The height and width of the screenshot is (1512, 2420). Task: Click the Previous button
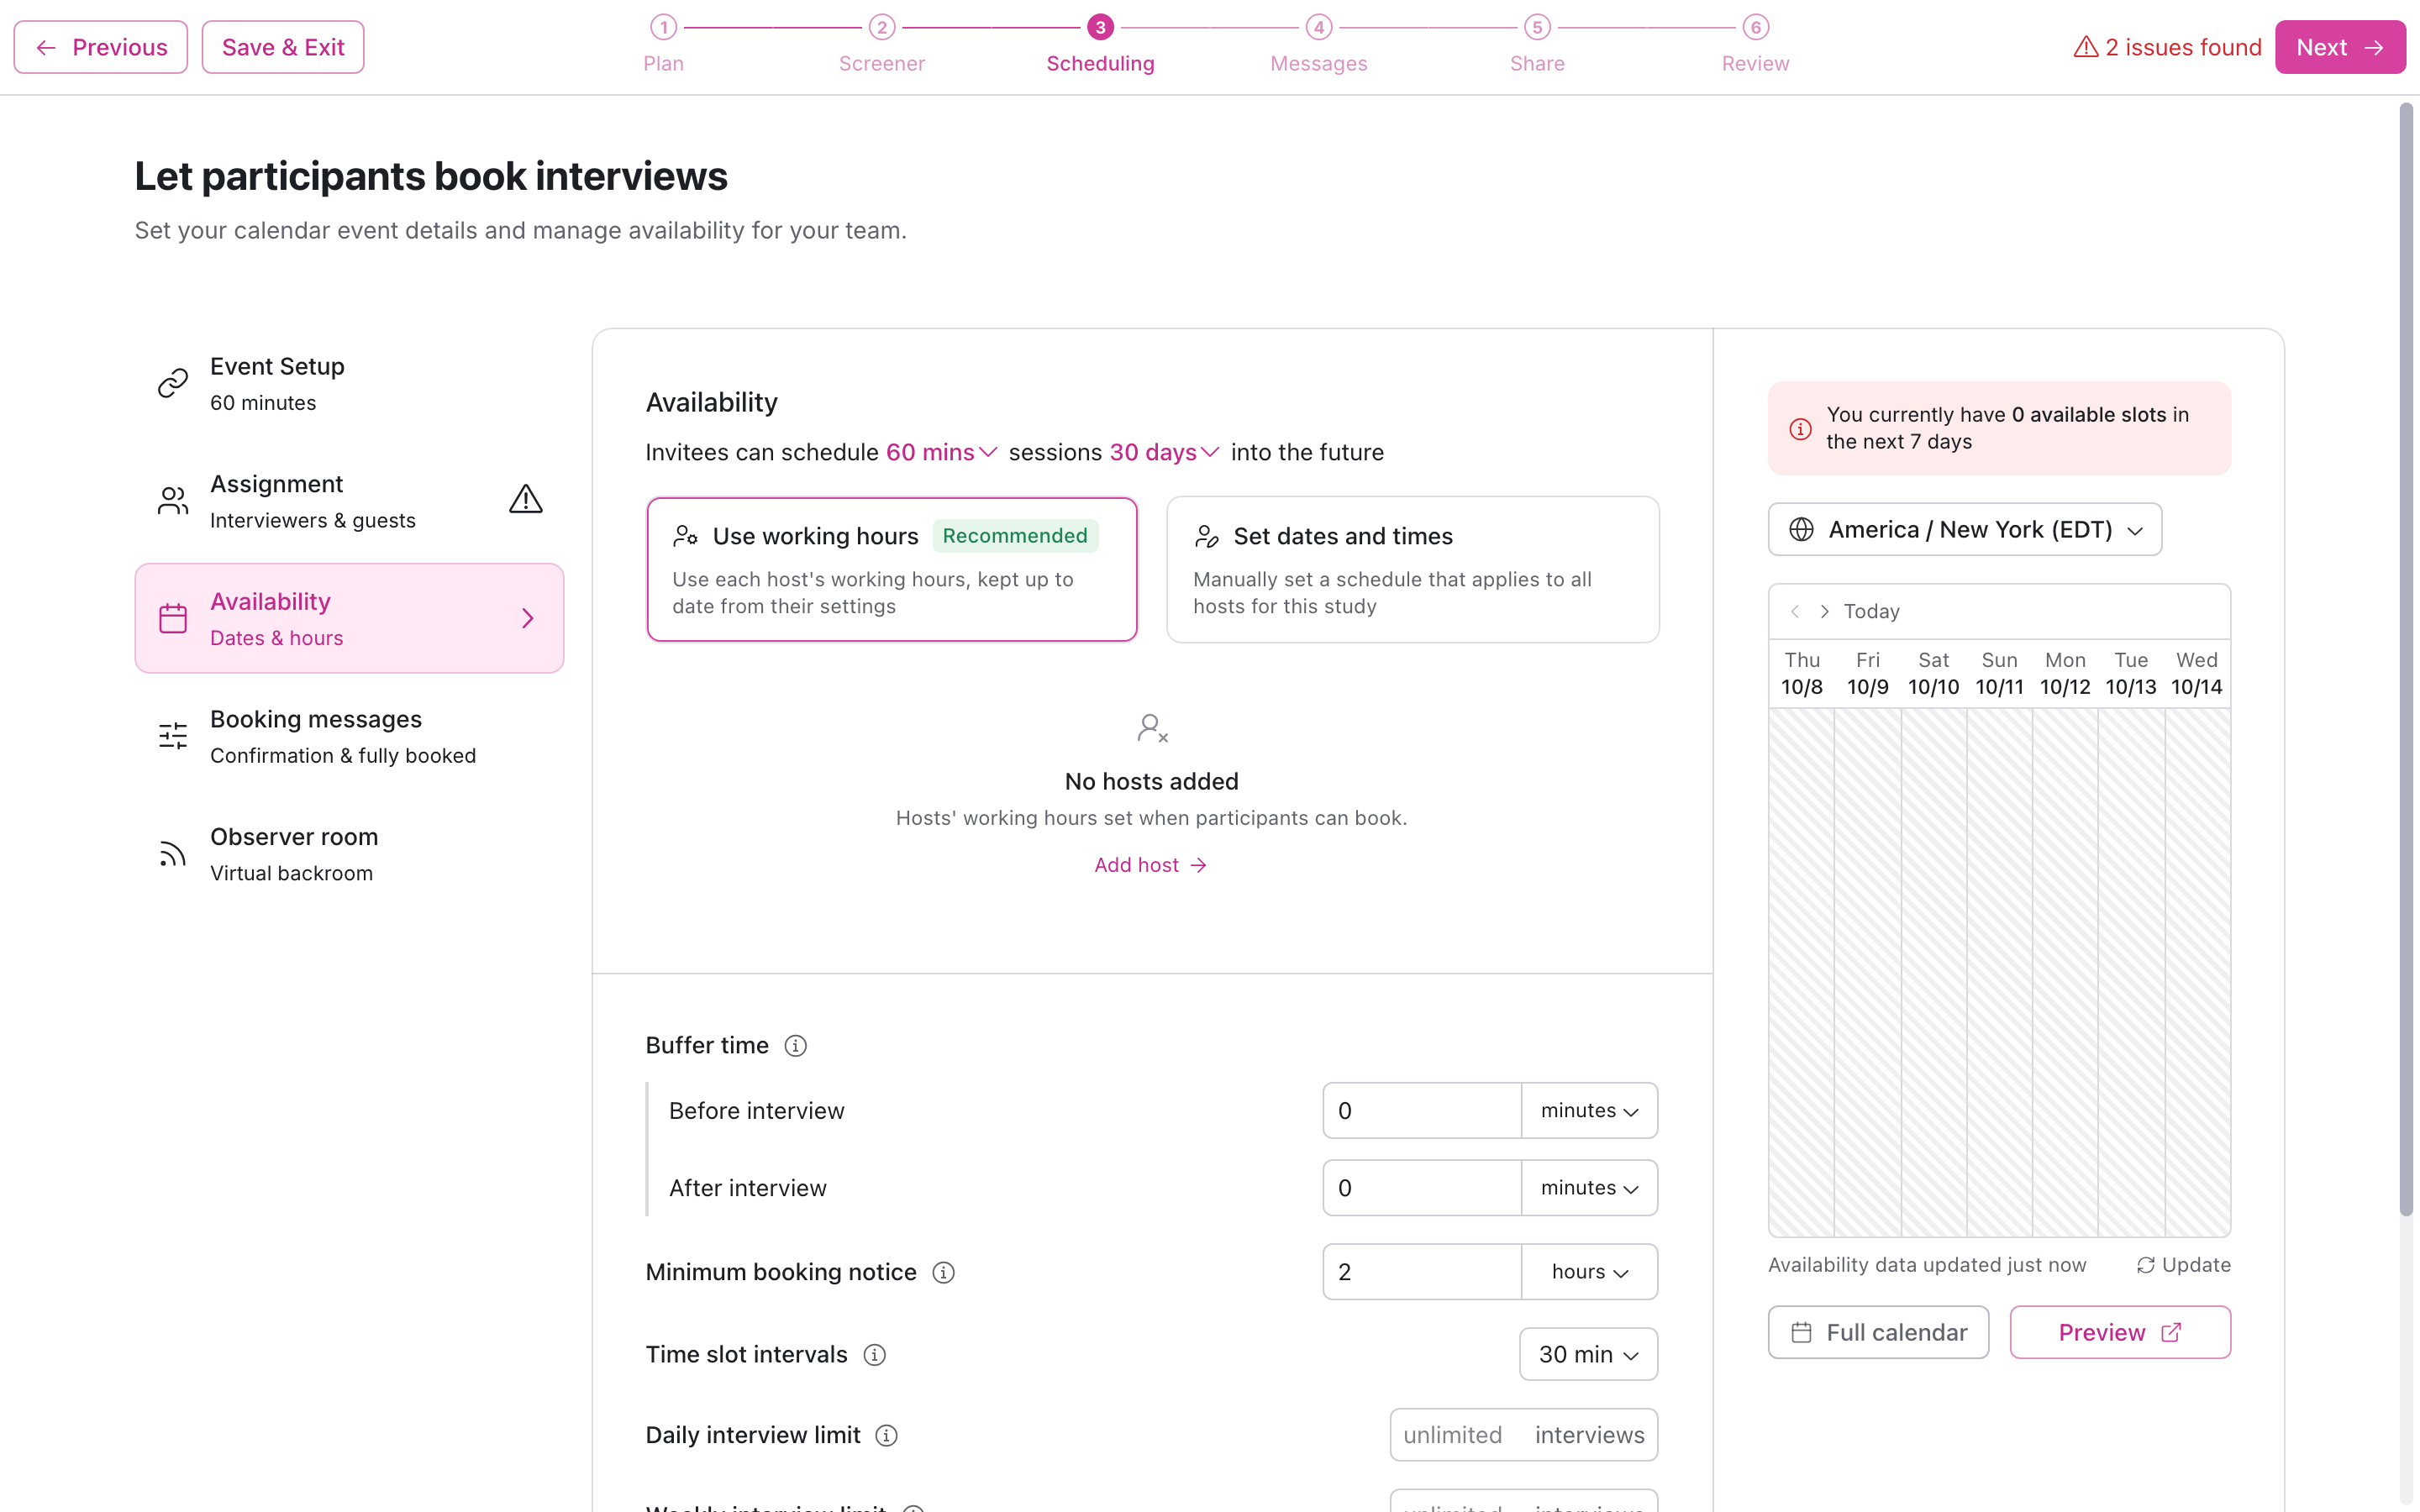[101, 47]
